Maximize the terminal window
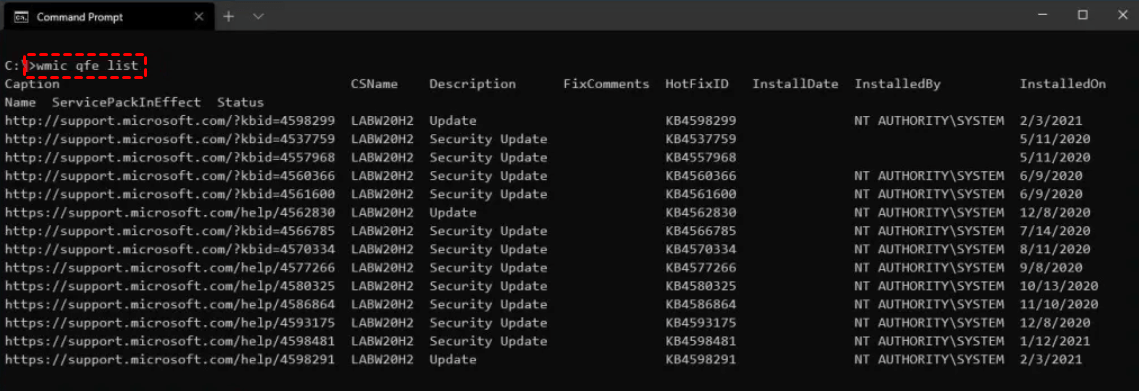This screenshot has height=391, width=1139. [x=1082, y=15]
